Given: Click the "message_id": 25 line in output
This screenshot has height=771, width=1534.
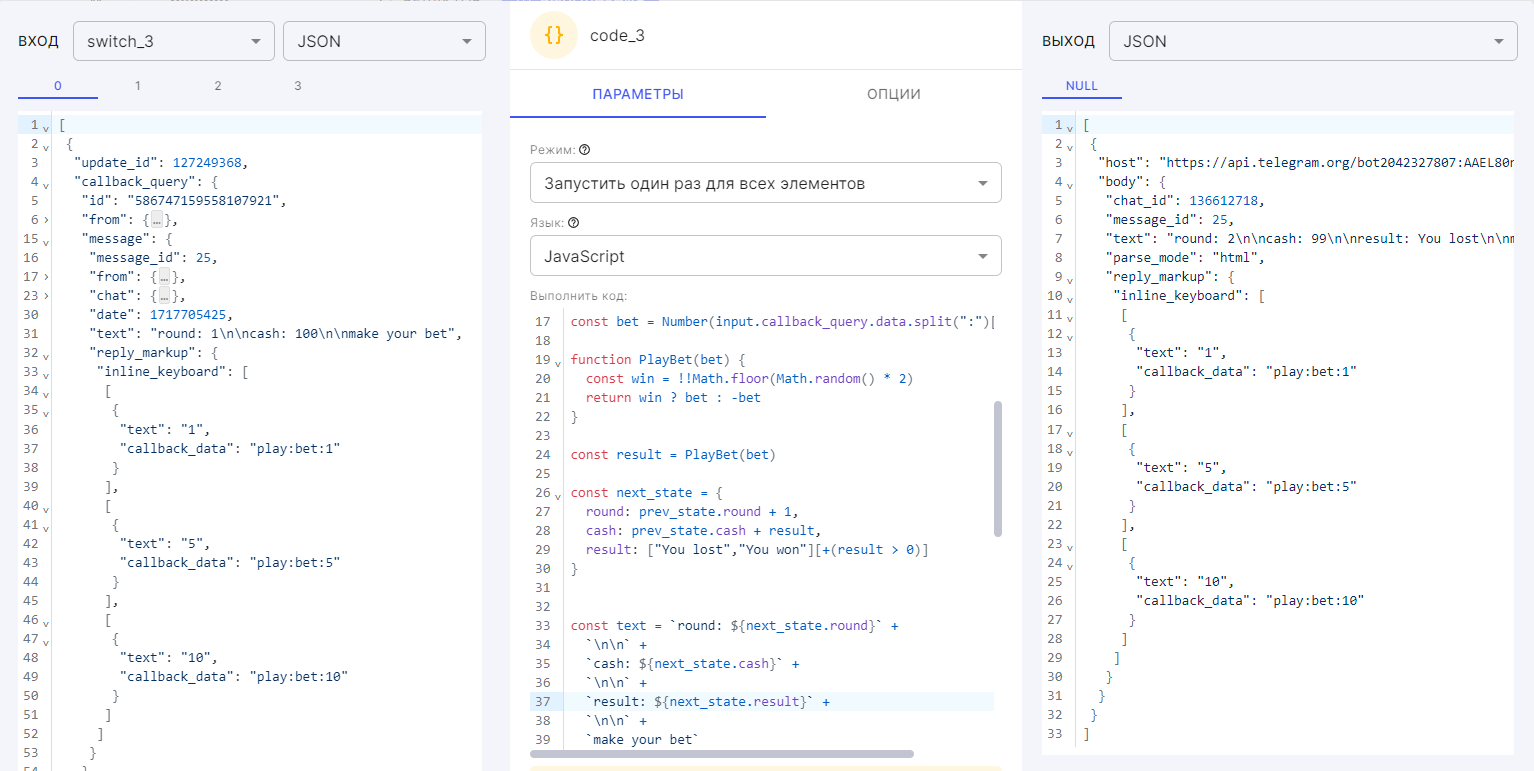Looking at the screenshot, I should tap(1169, 220).
